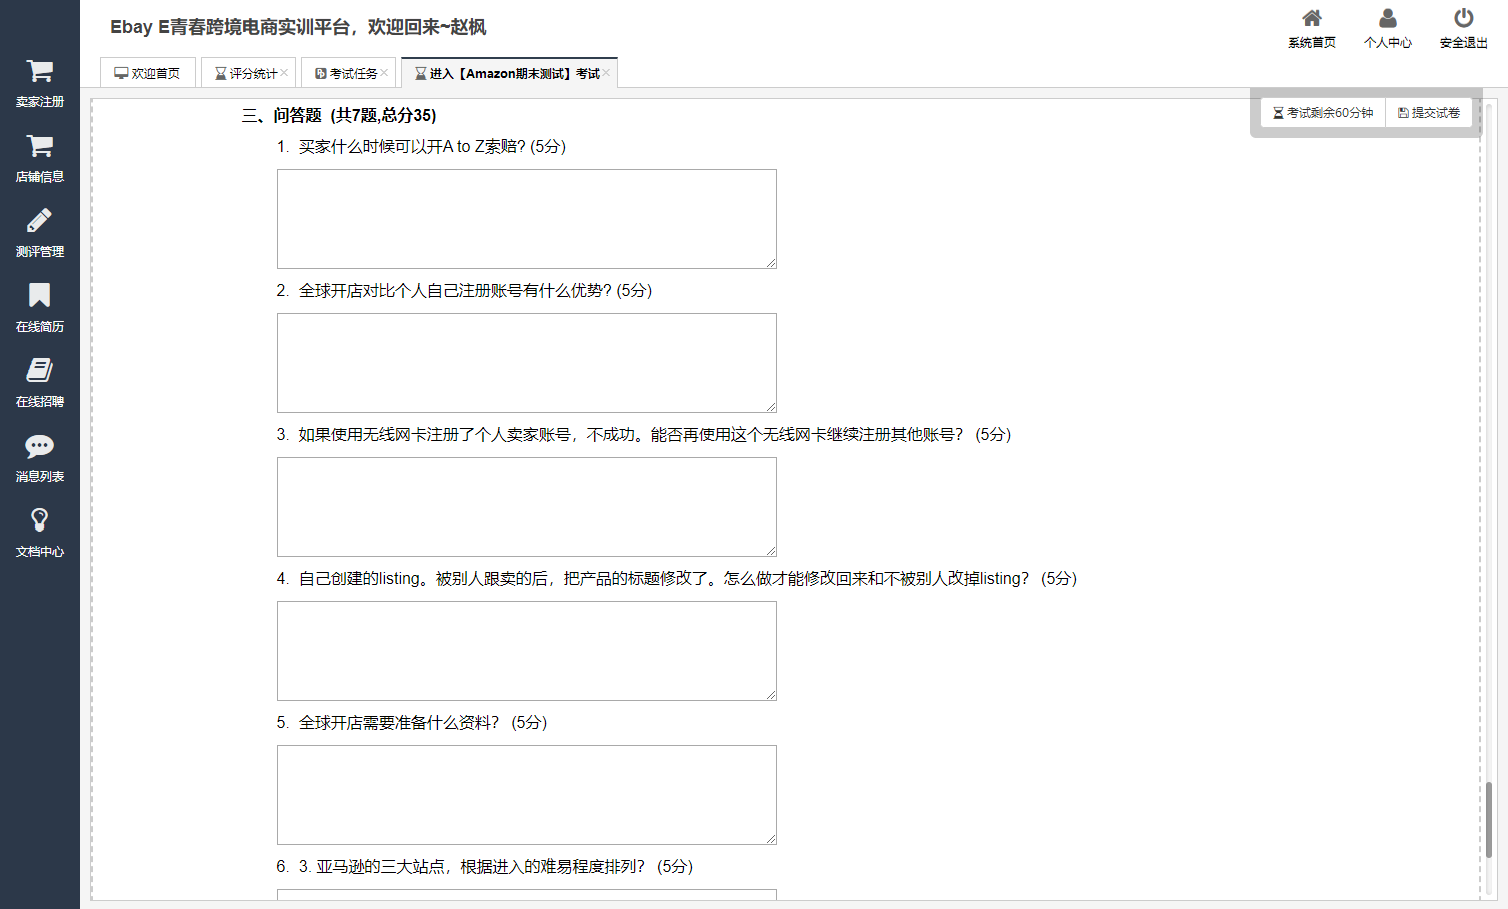Switch to the 考试任务 tab

[347, 73]
